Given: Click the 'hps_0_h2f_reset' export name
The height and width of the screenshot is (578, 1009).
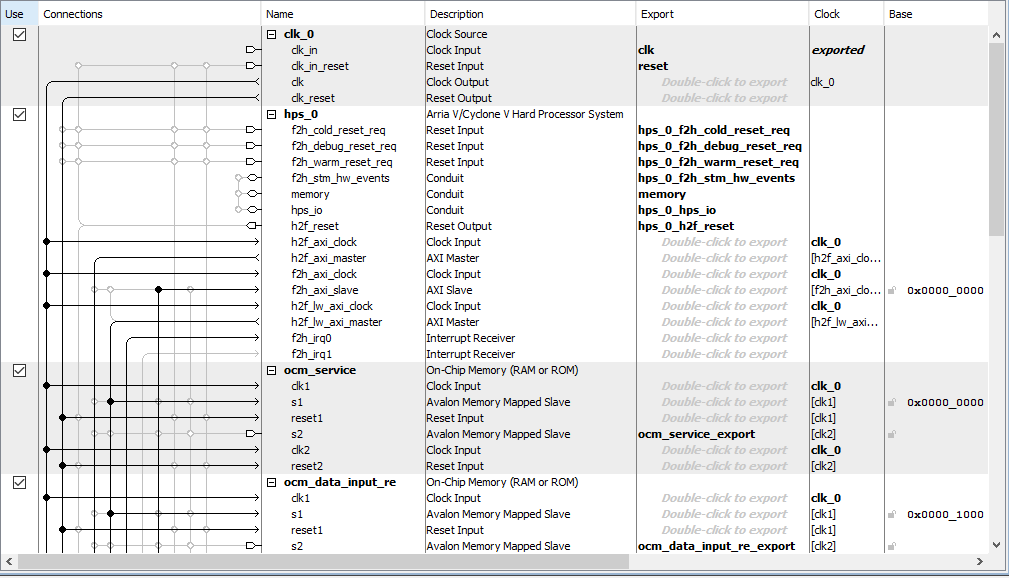Looking at the screenshot, I should point(686,227).
